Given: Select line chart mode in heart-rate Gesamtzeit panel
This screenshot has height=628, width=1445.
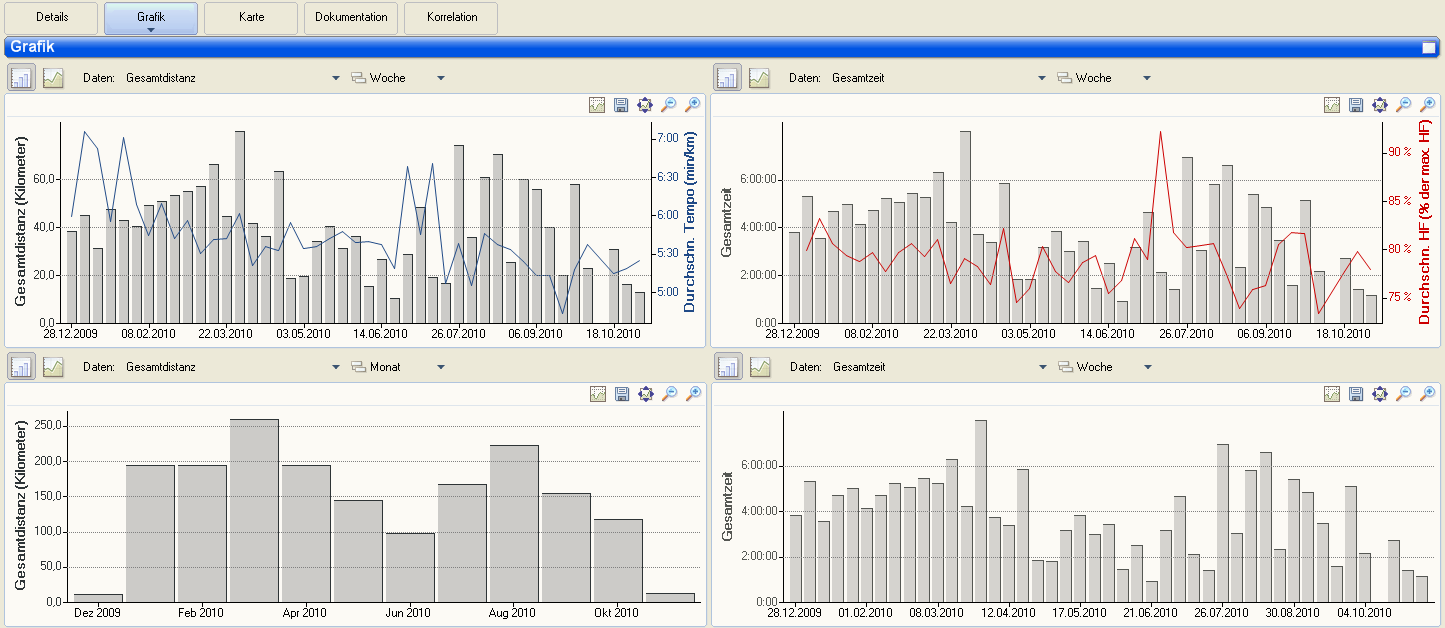Looking at the screenshot, I should [x=759, y=77].
